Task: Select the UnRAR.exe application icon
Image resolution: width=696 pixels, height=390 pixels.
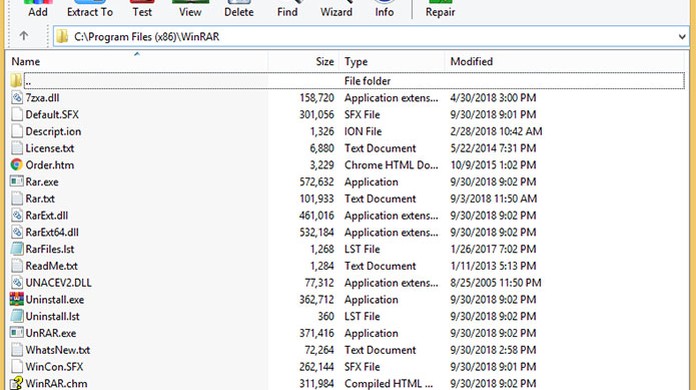Action: (17, 333)
